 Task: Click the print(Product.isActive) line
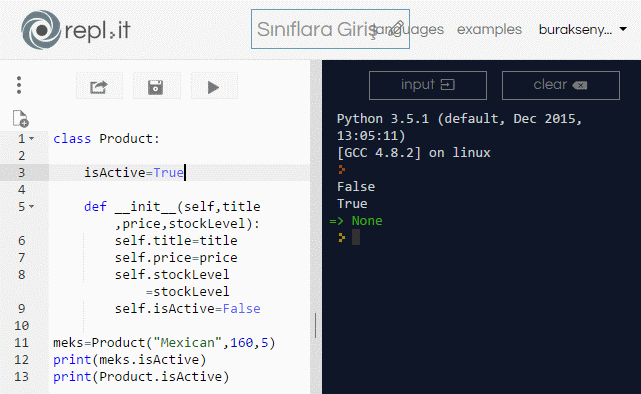[141, 376]
